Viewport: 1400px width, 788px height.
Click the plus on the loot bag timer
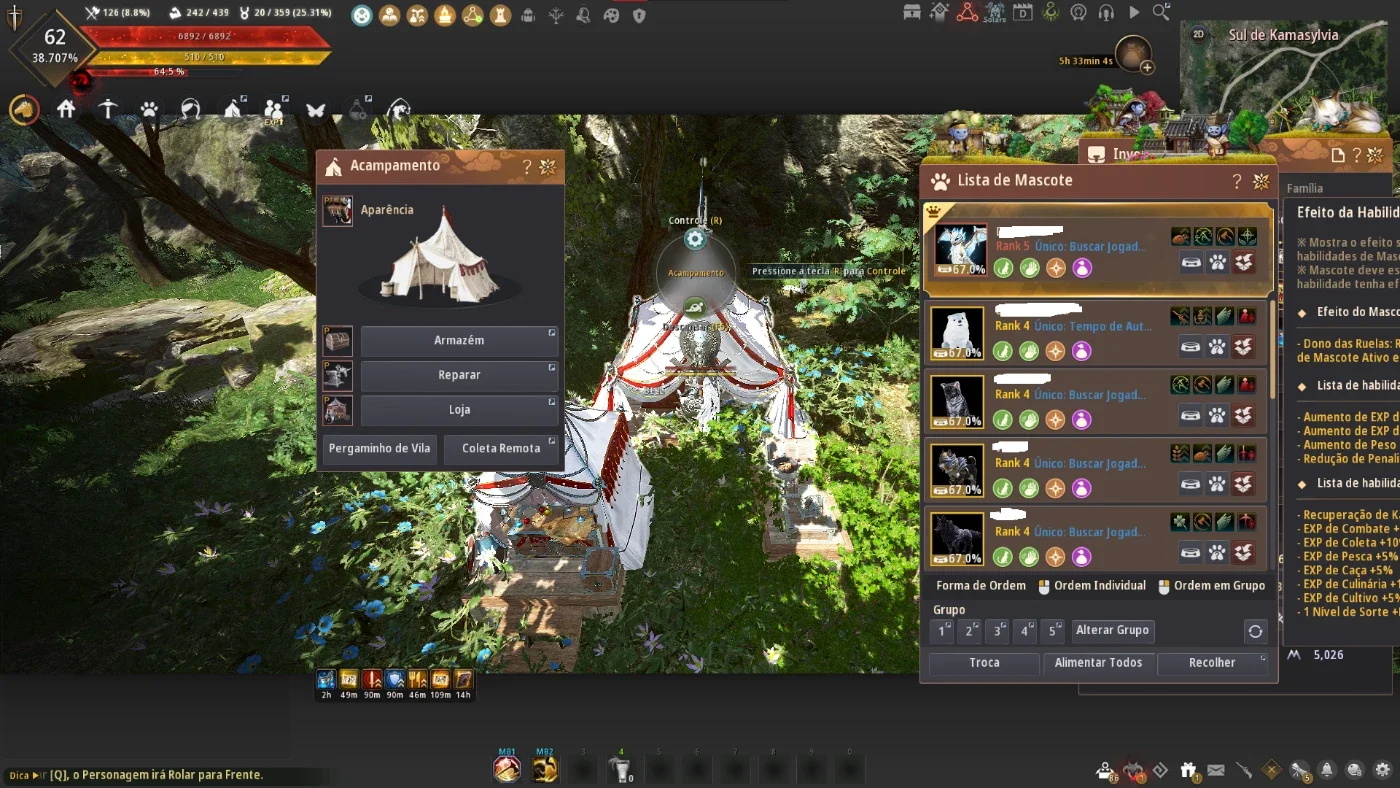[1147, 67]
